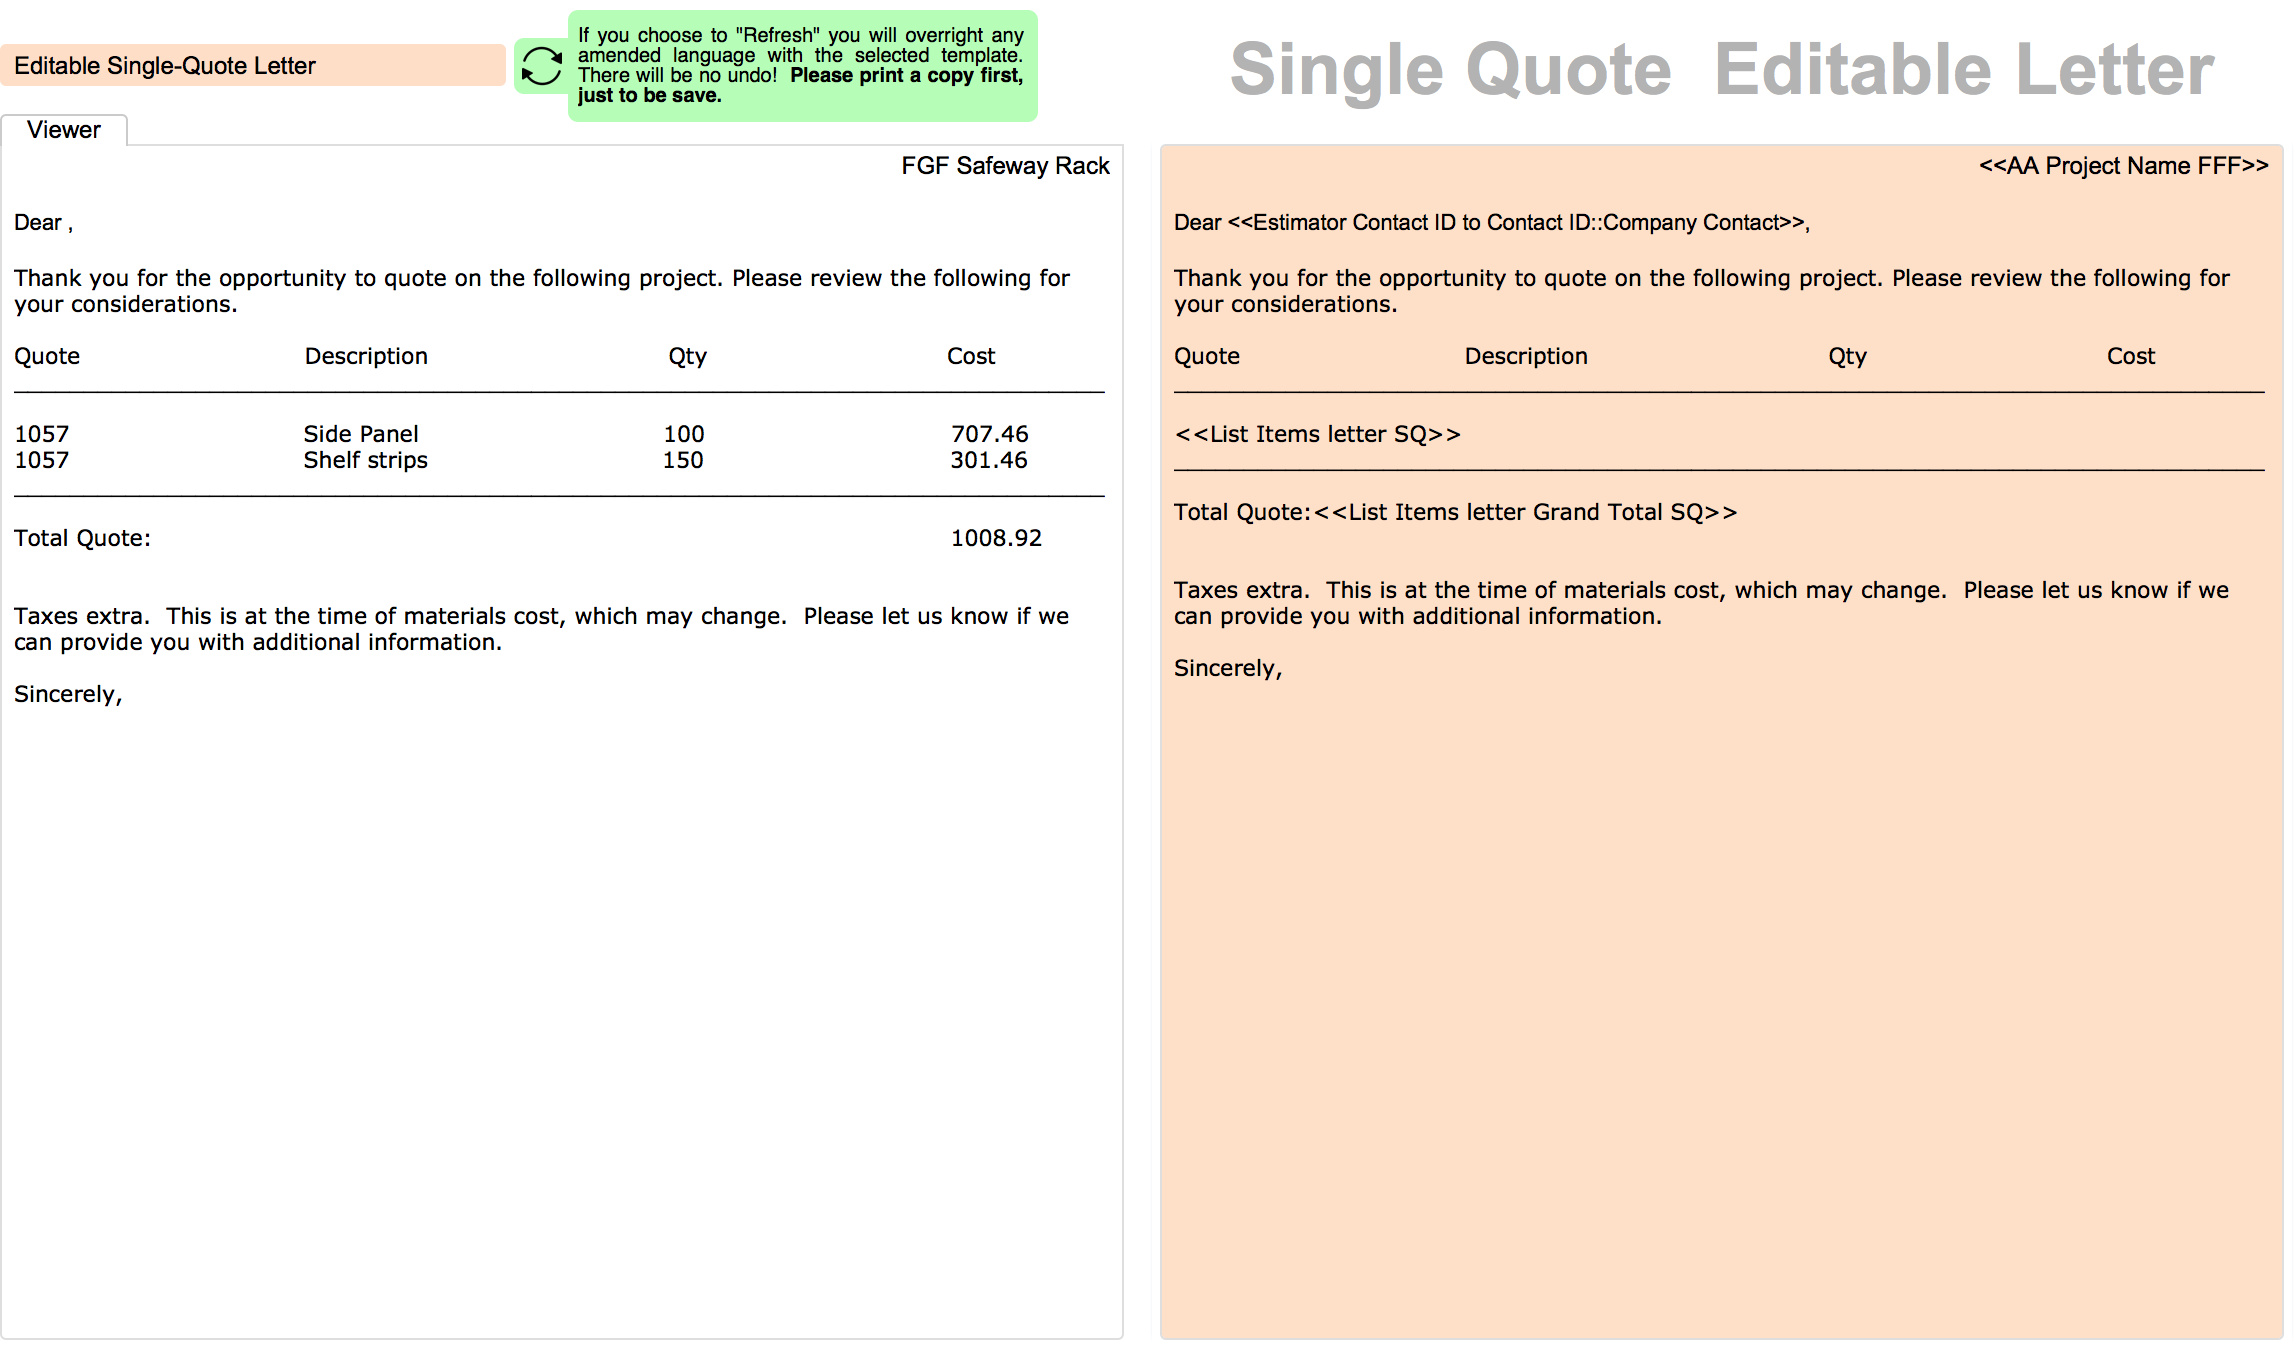The height and width of the screenshot is (1348, 2296).
Task: Switch to the Viewer tab
Action: [x=64, y=130]
